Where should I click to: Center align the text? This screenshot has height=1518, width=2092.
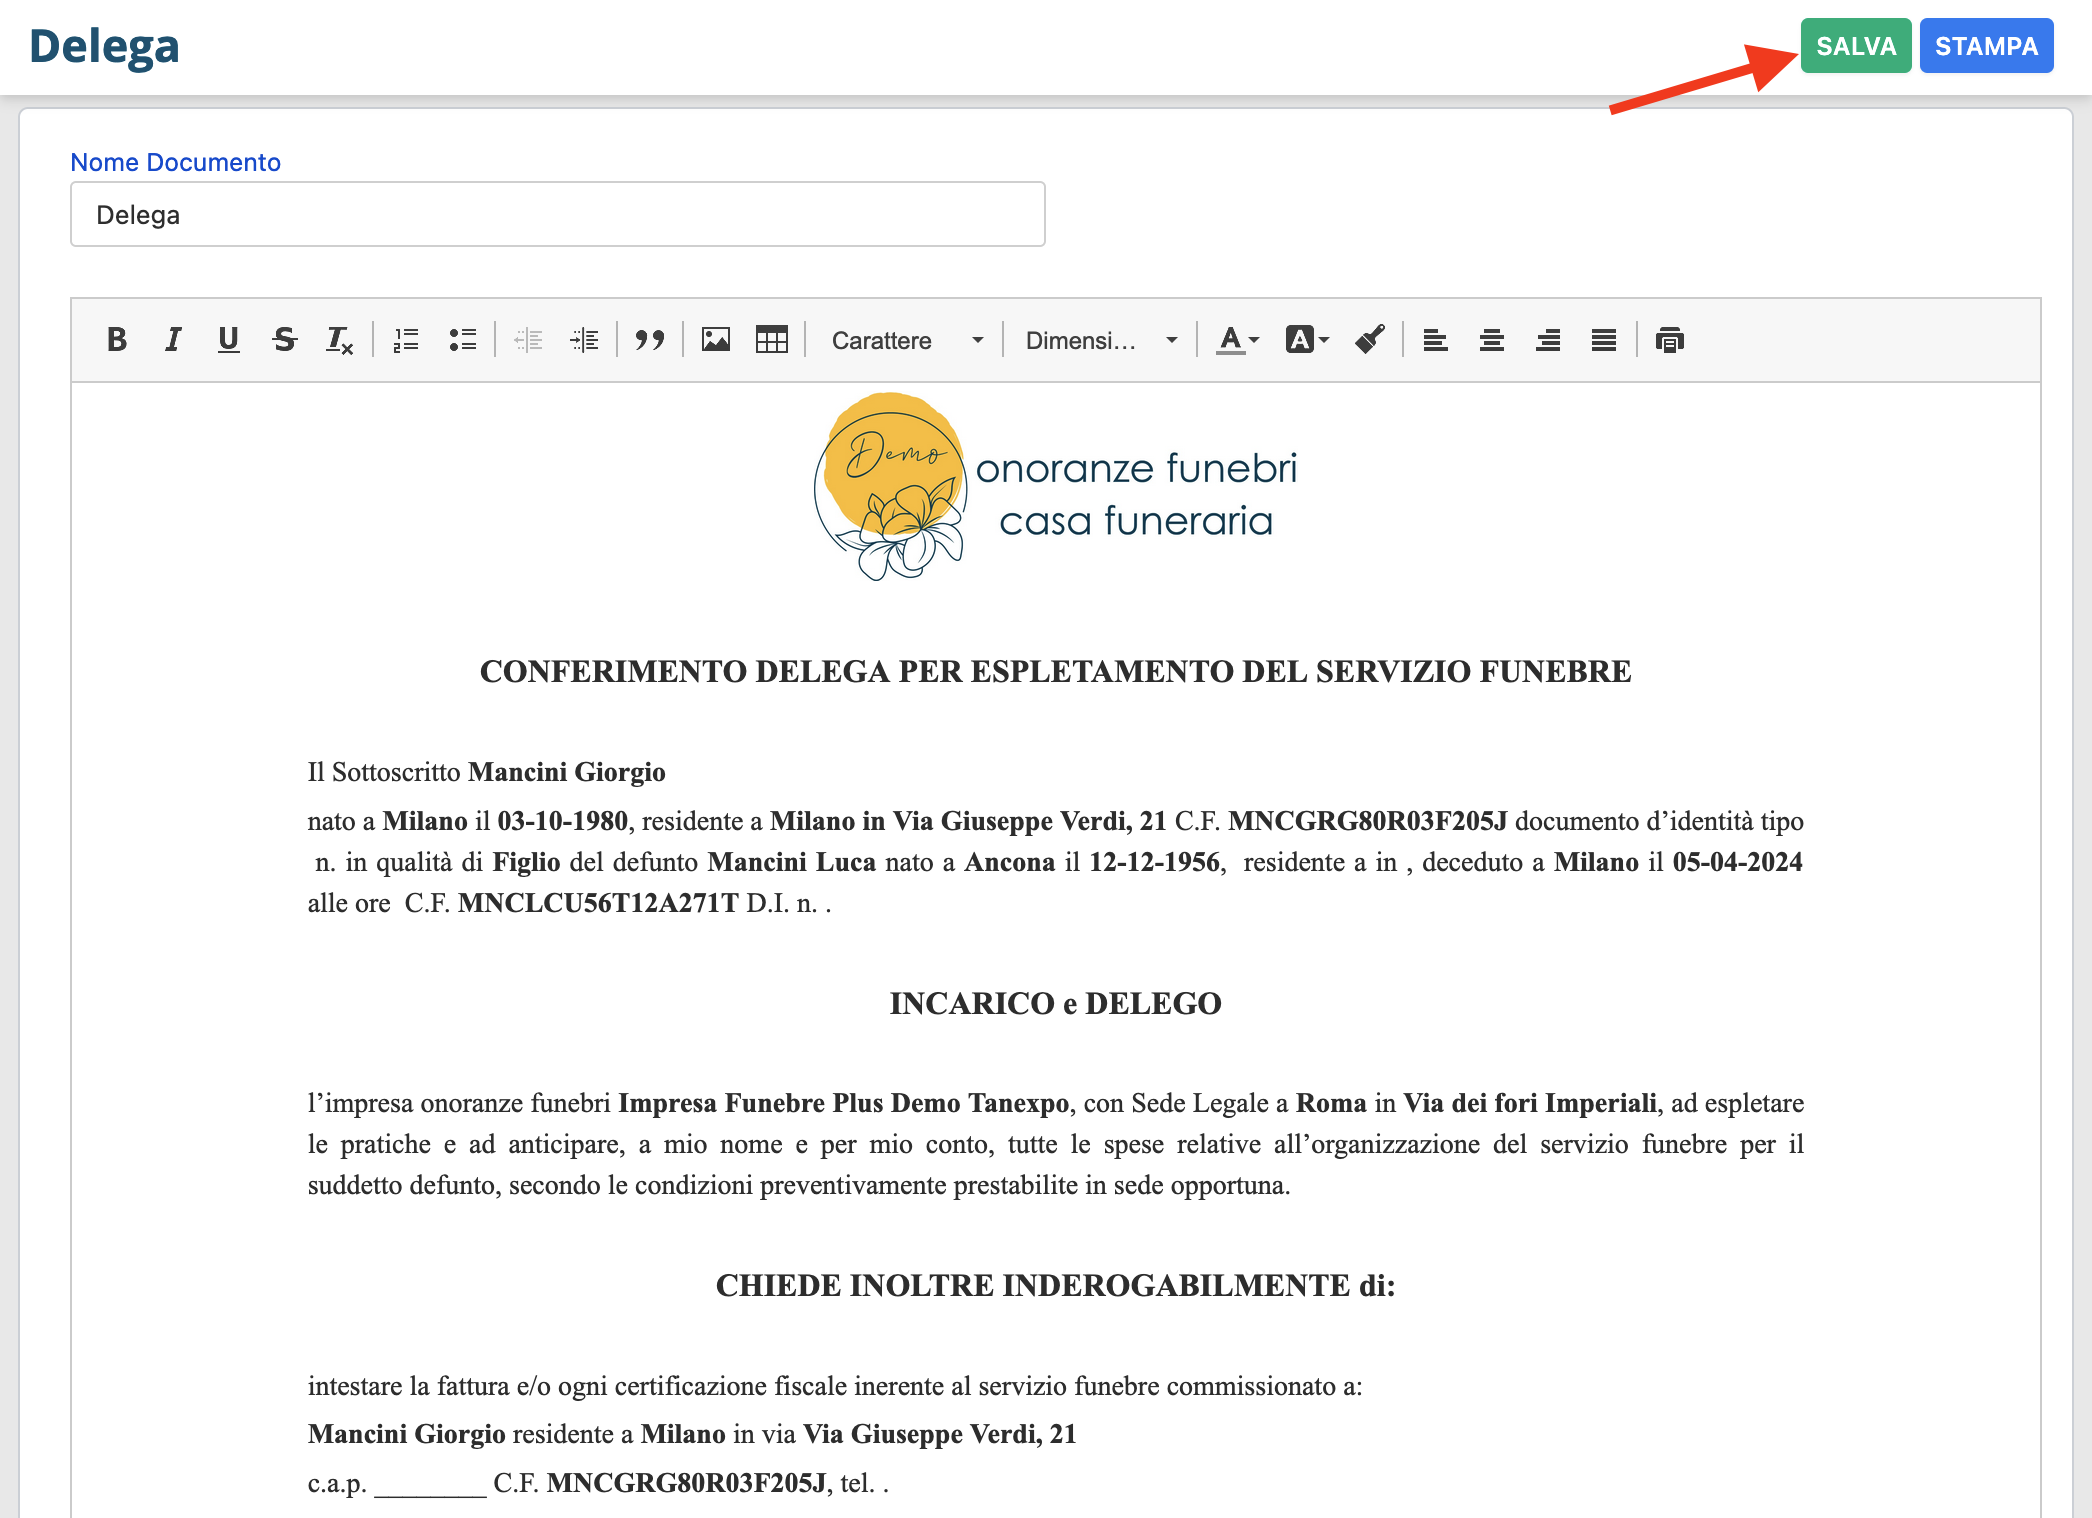pyautogui.click(x=1492, y=340)
